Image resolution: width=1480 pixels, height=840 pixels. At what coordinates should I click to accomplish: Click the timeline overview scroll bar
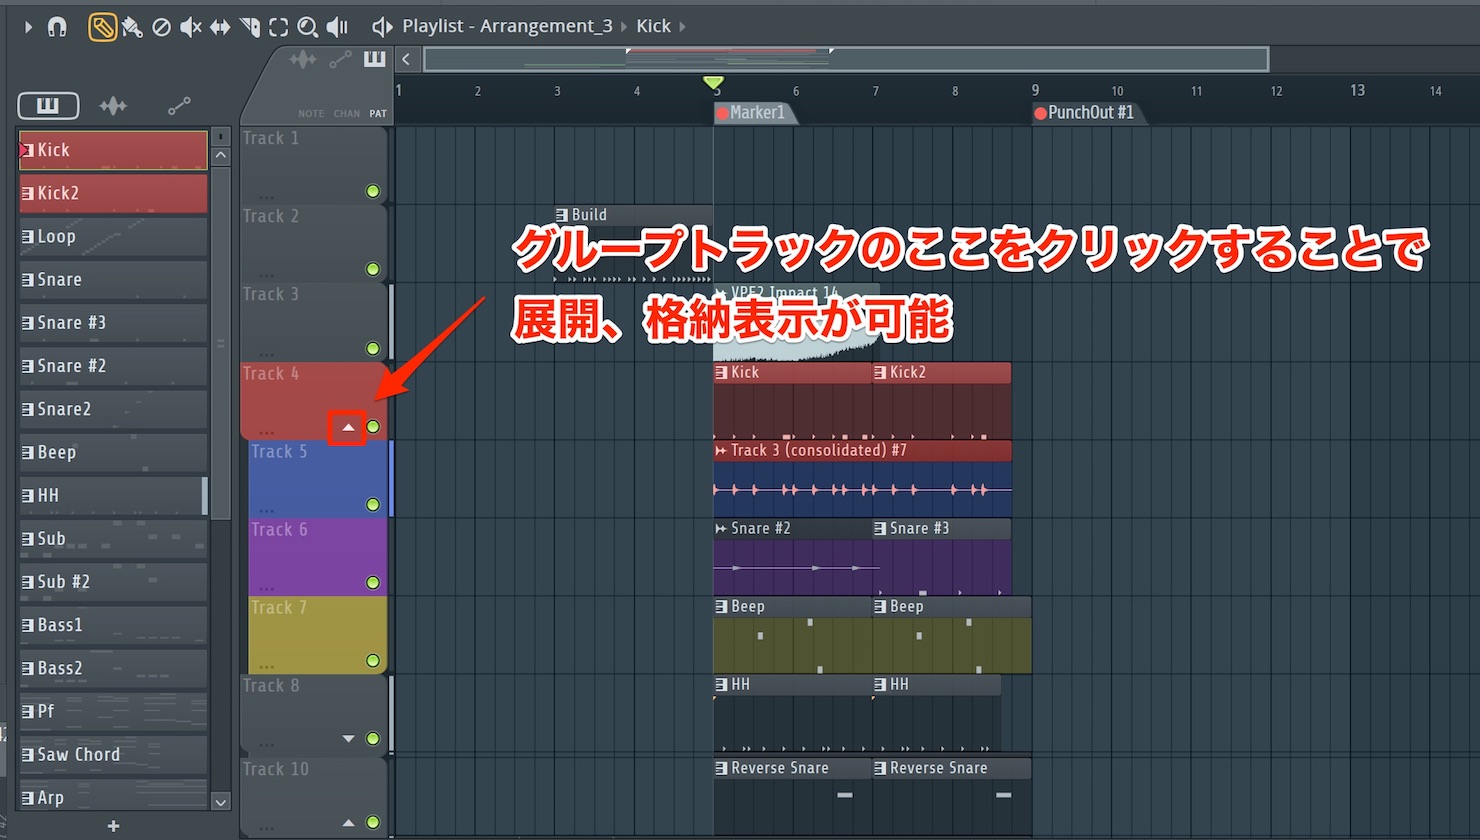[x=846, y=60]
